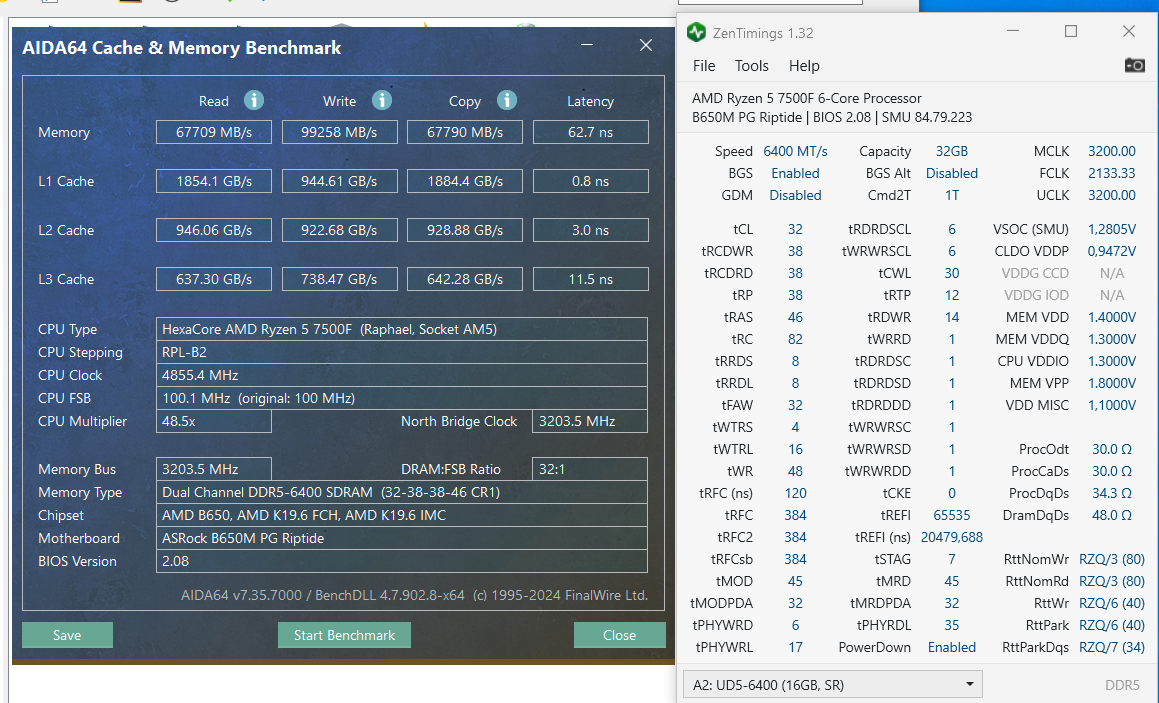Click the Memory Read value 67709 MB/s

(214, 132)
